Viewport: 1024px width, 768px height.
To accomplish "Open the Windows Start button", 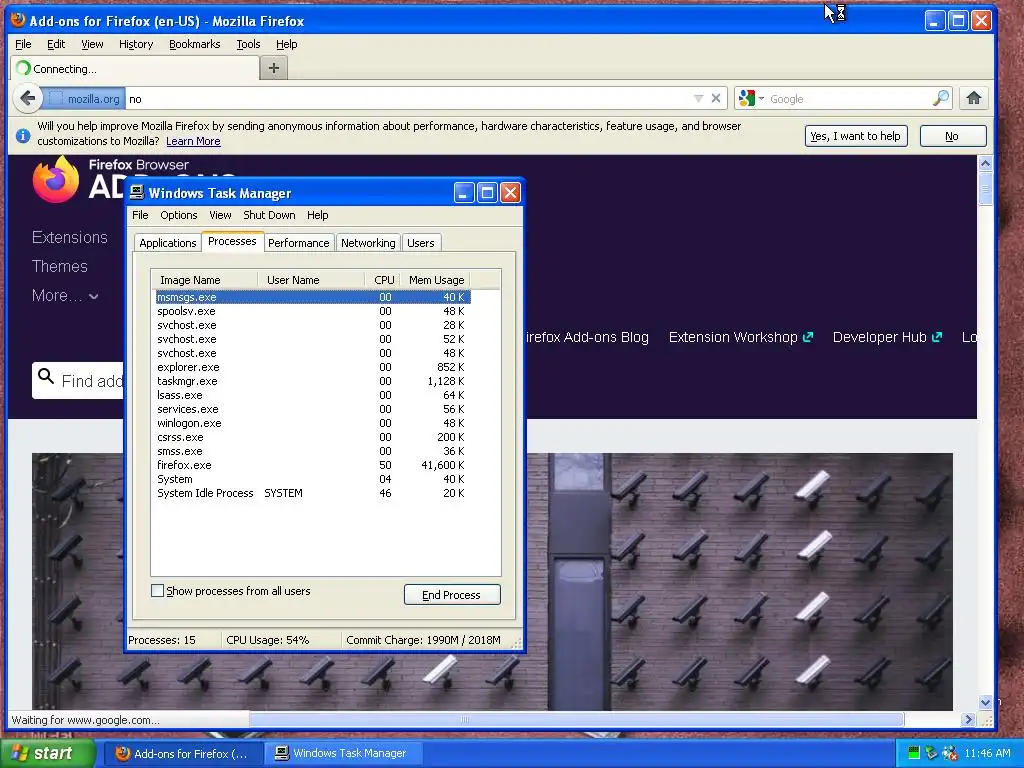I will pos(47,753).
